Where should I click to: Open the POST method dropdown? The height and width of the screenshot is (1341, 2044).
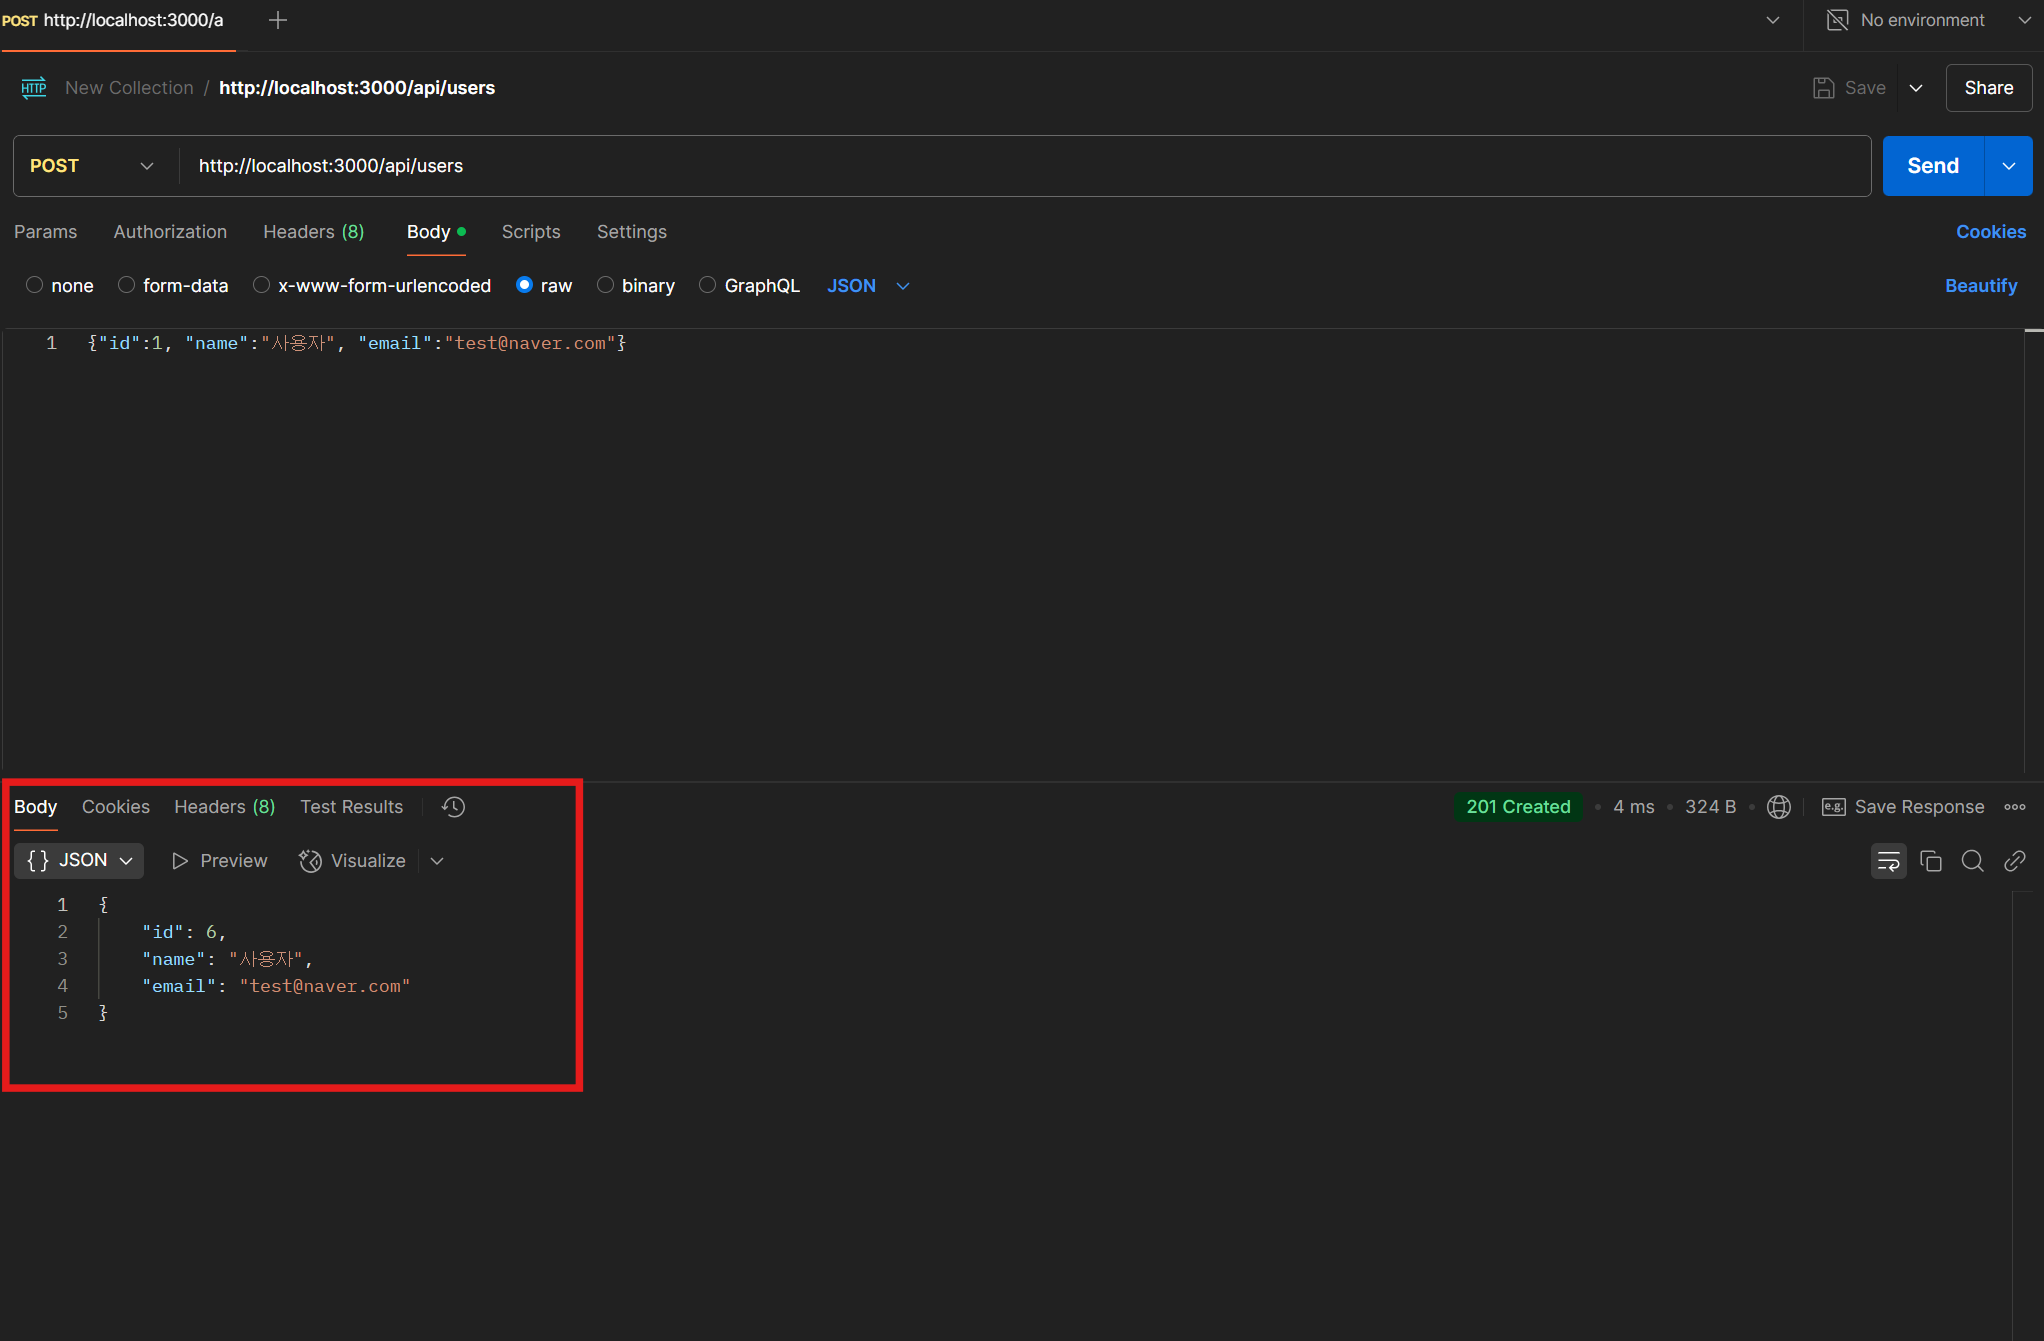(x=92, y=166)
